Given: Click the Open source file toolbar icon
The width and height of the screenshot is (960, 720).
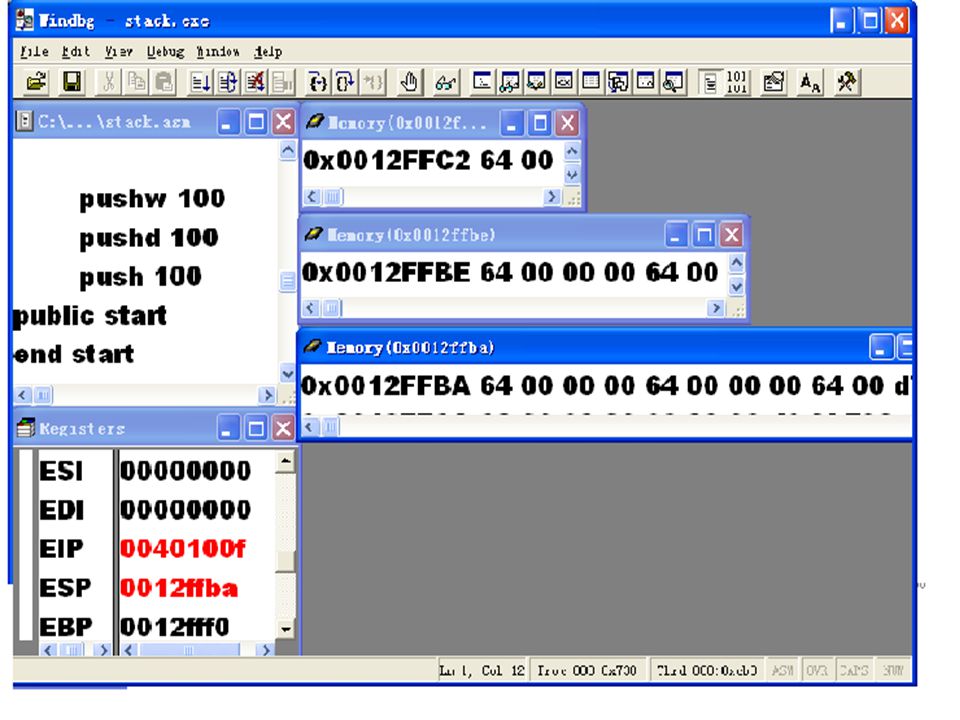Looking at the screenshot, I should (x=37, y=81).
